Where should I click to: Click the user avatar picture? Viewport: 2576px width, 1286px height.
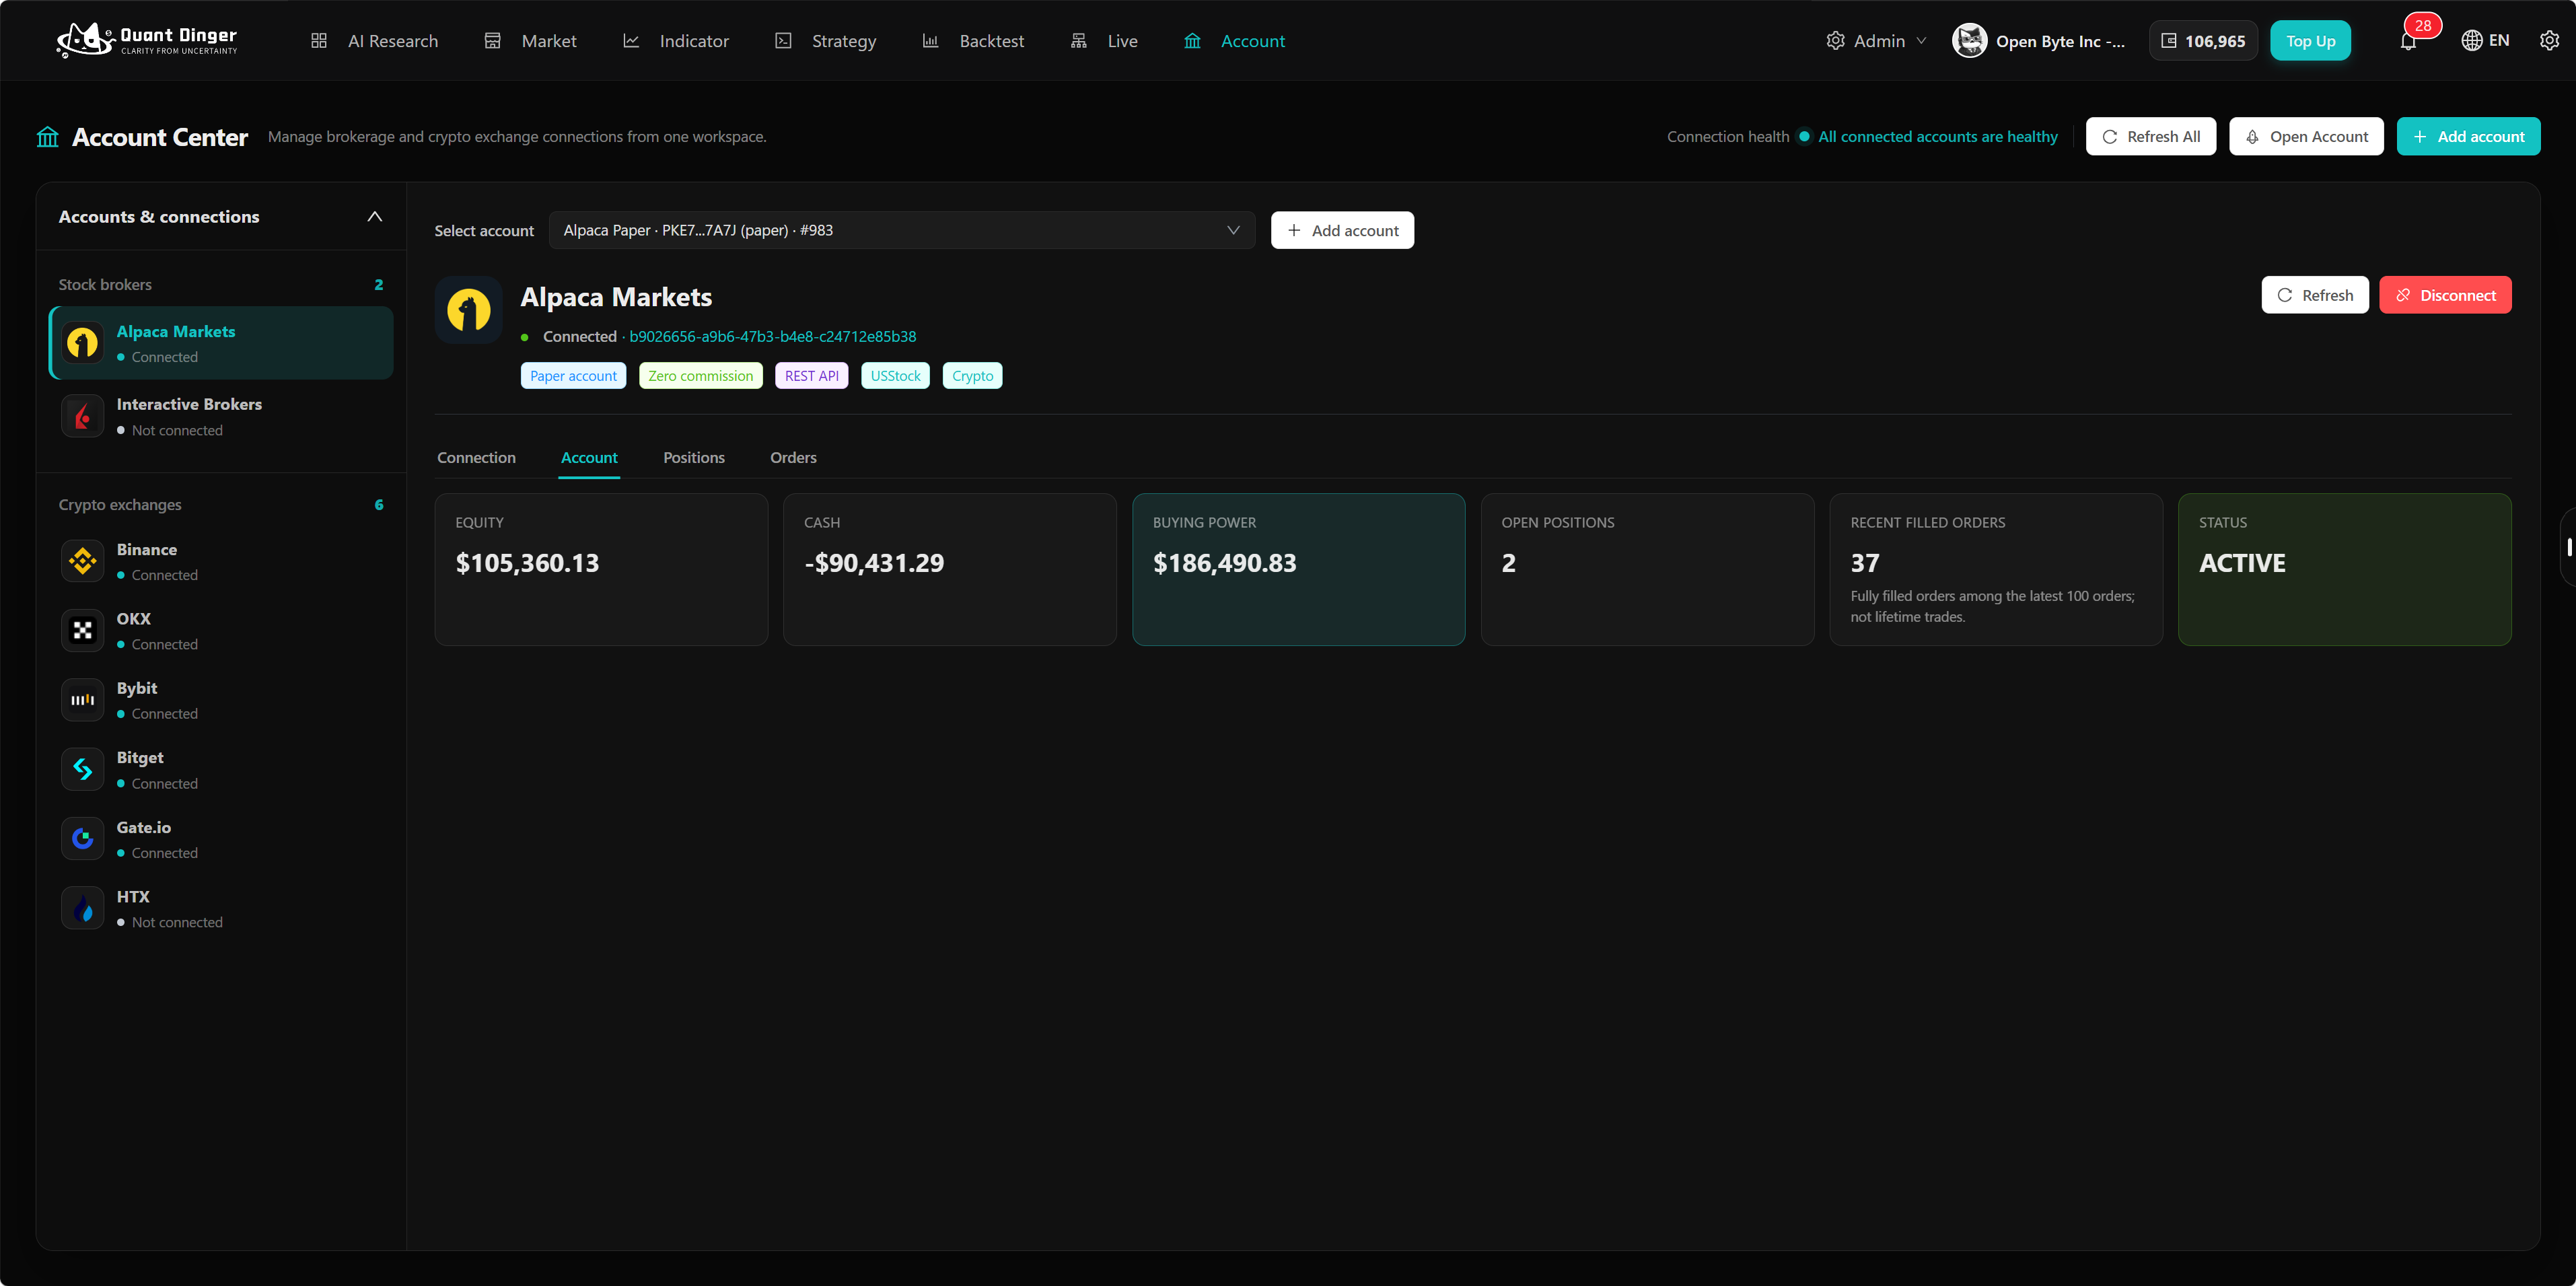[x=1969, y=41]
